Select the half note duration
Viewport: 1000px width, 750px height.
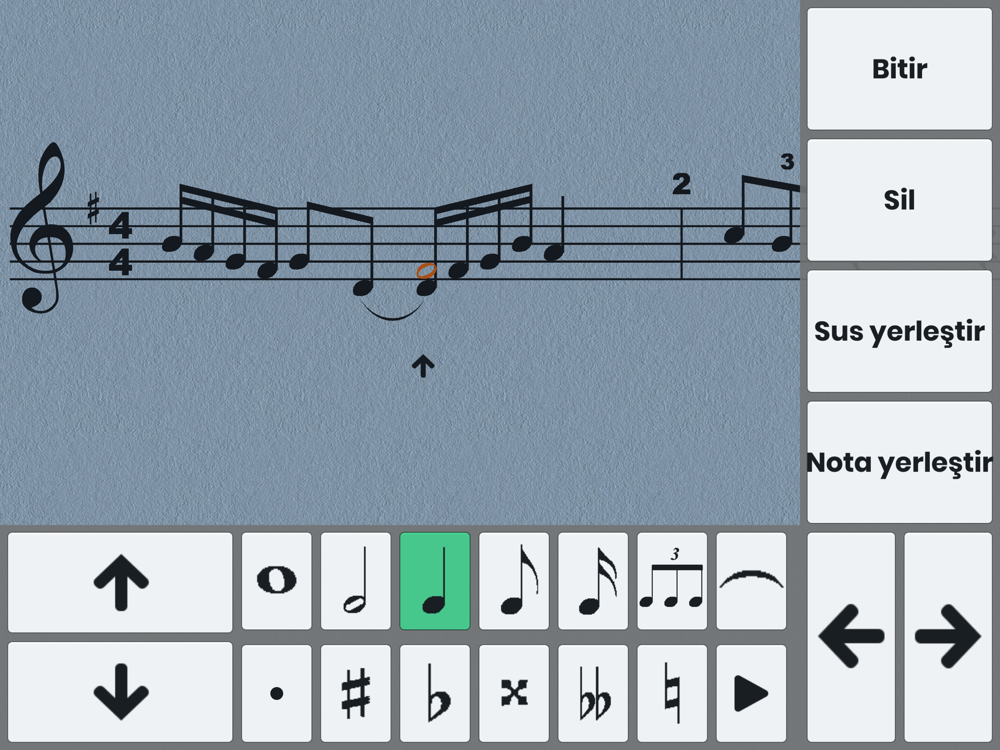coord(356,581)
